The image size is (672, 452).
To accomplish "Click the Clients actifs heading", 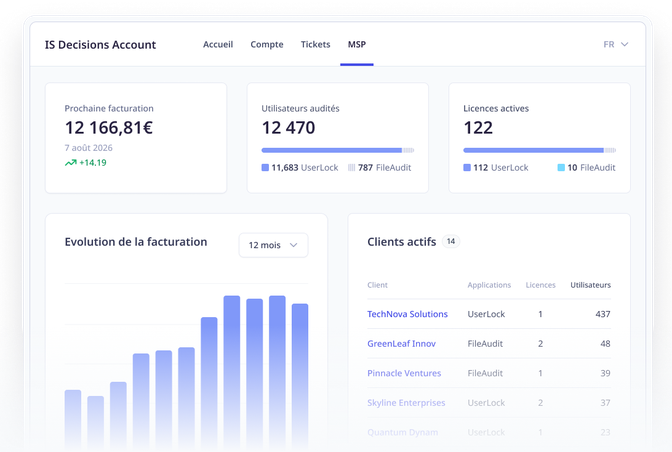I will [402, 242].
